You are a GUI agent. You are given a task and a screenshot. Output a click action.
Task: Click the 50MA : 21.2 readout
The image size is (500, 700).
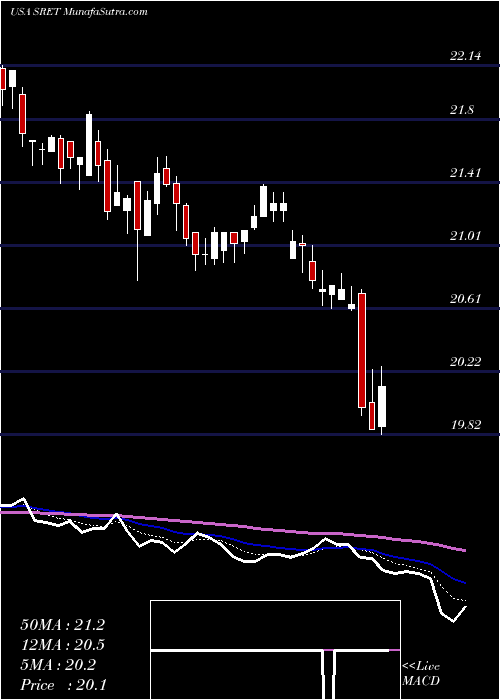63,625
